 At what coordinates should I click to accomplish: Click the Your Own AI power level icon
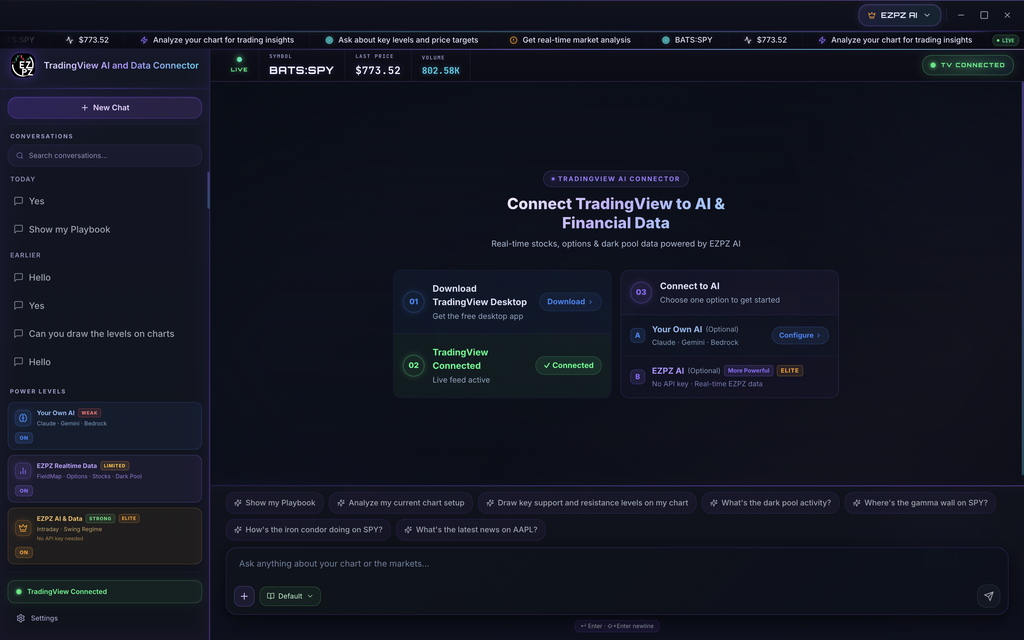click(23, 418)
